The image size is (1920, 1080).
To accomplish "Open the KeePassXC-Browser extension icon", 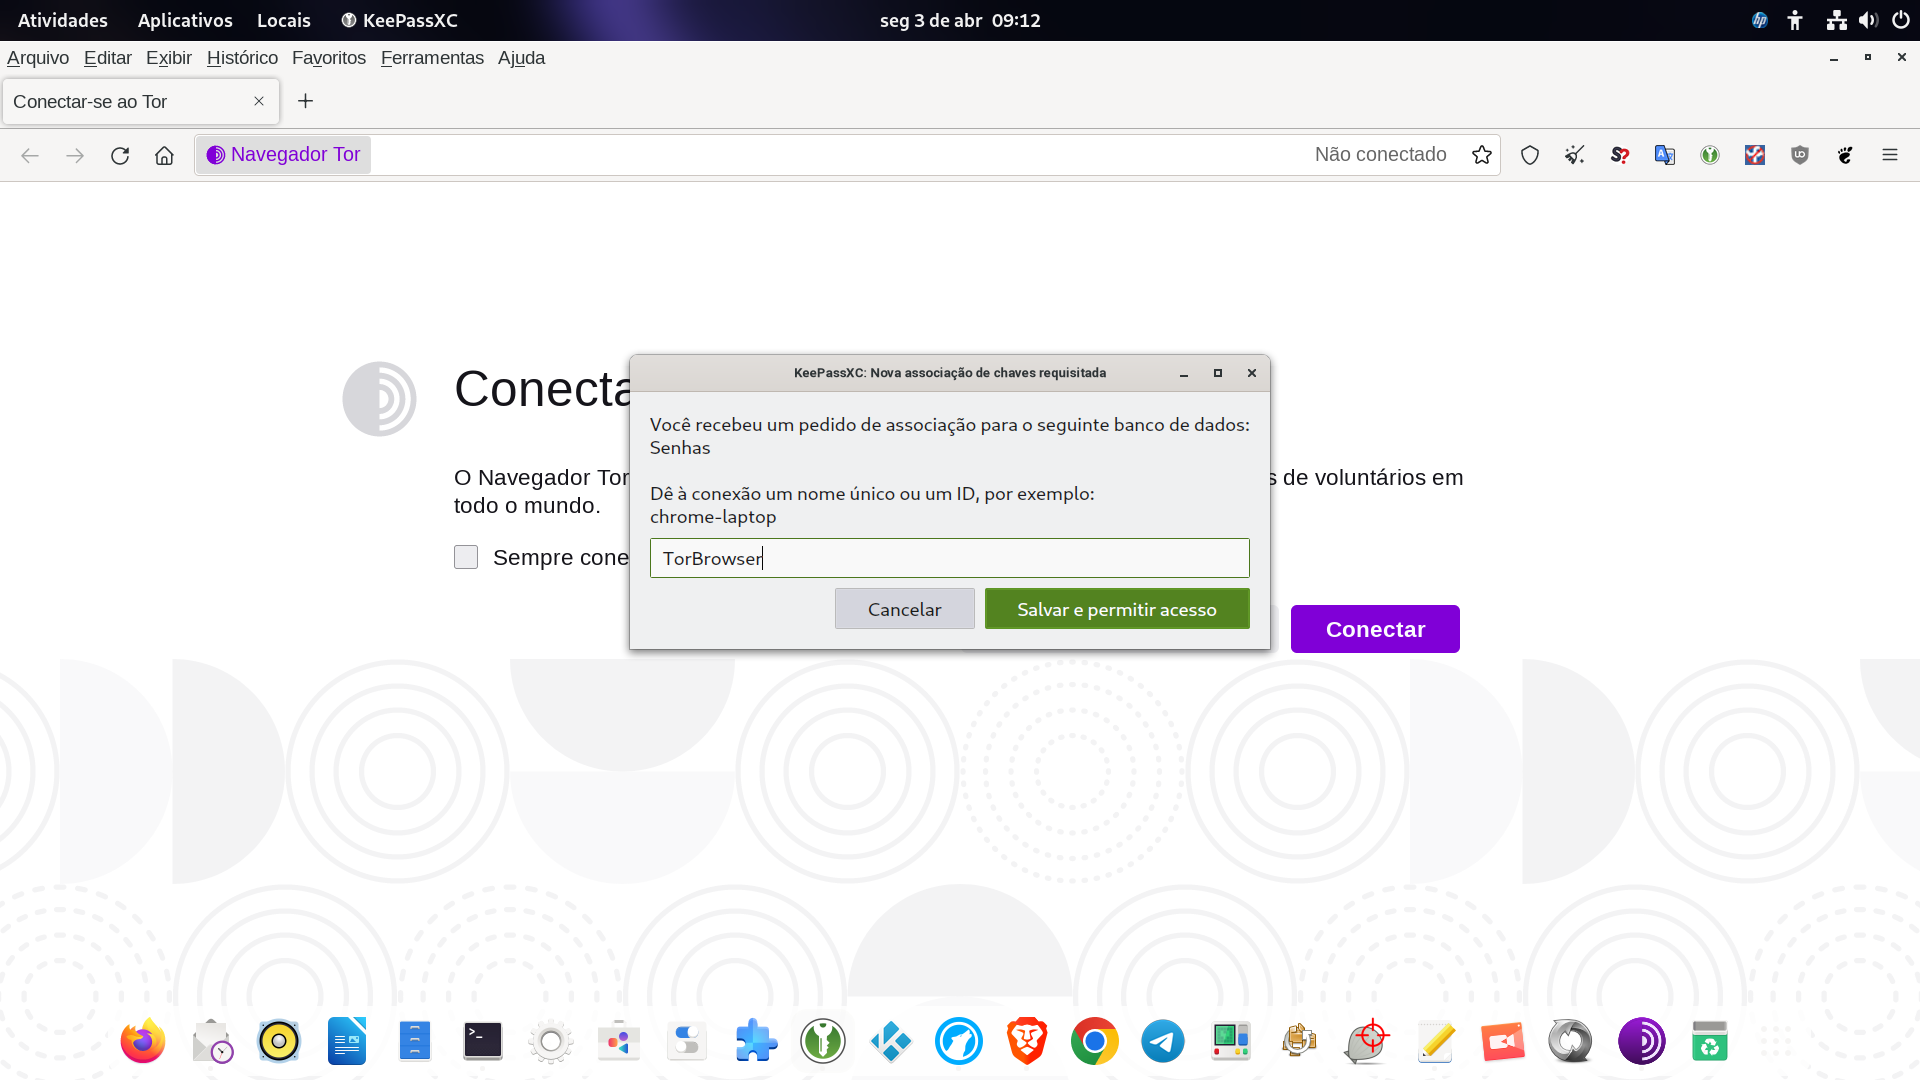I will [1710, 154].
